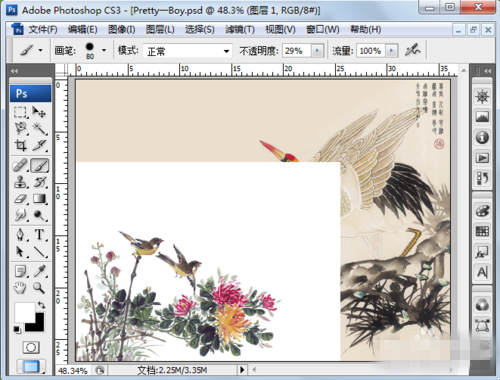Open the flow slider arrow
The image size is (500, 380).
(391, 51)
